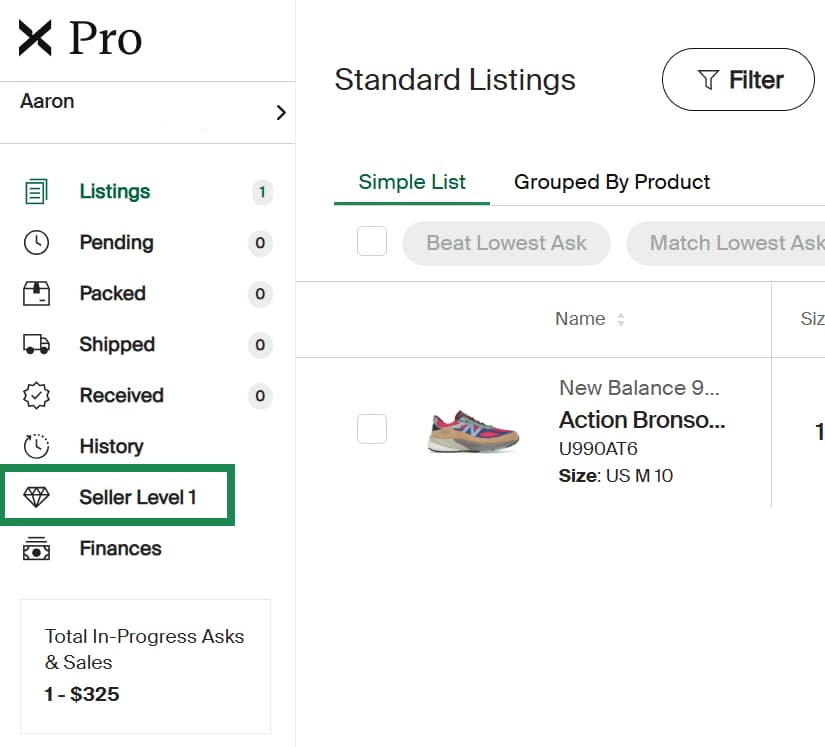Switch to the Simple List tab
The width and height of the screenshot is (825, 747).
tap(412, 182)
